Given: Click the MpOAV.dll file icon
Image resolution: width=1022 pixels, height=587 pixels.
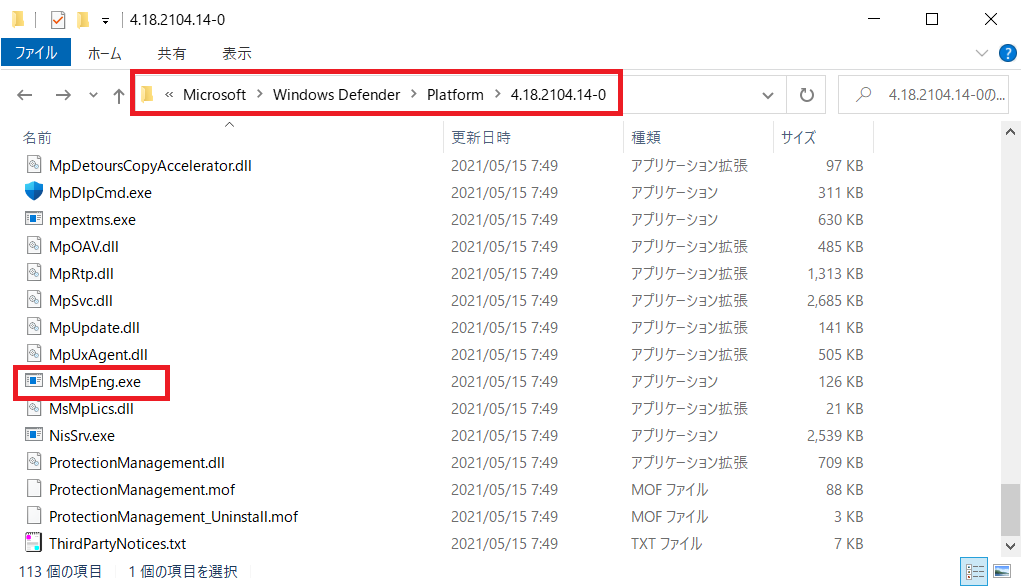Looking at the screenshot, I should [x=34, y=246].
